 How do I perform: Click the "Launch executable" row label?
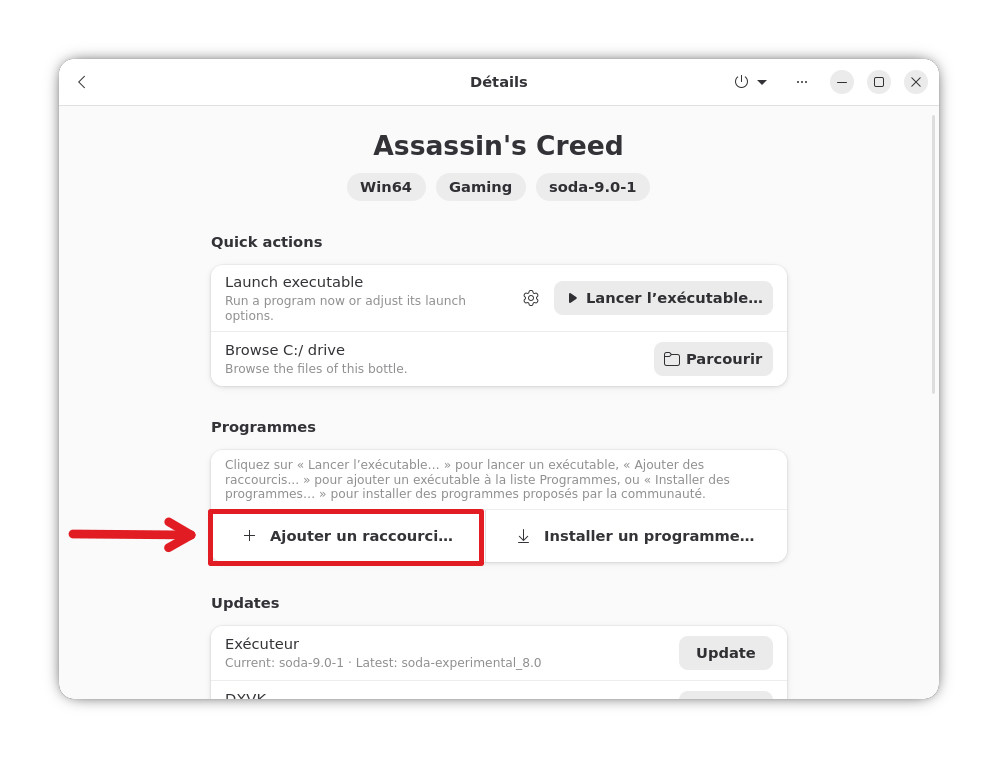(x=294, y=282)
